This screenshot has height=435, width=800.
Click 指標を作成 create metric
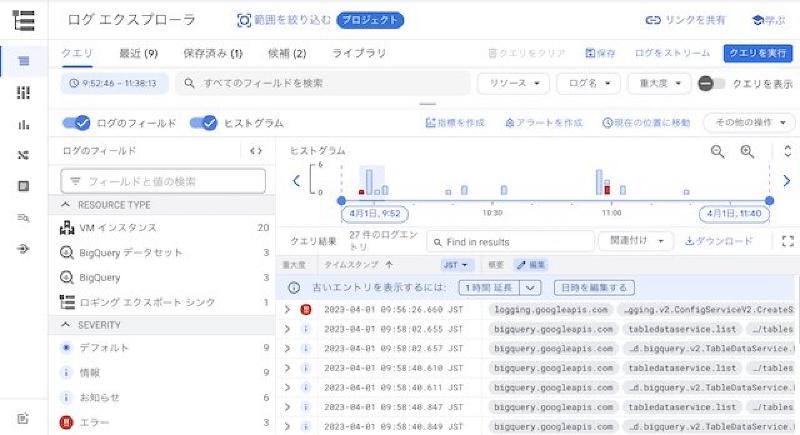455,123
